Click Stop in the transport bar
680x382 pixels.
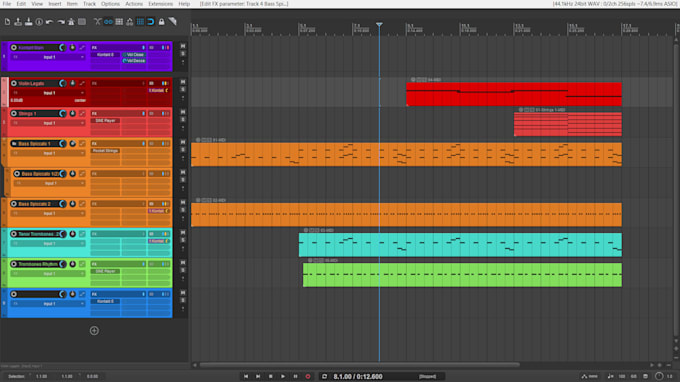(271, 376)
